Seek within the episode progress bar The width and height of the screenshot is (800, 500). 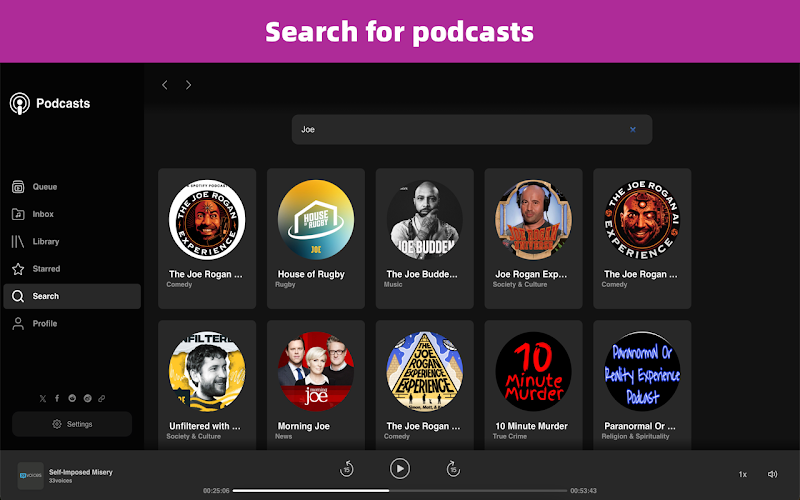399,491
